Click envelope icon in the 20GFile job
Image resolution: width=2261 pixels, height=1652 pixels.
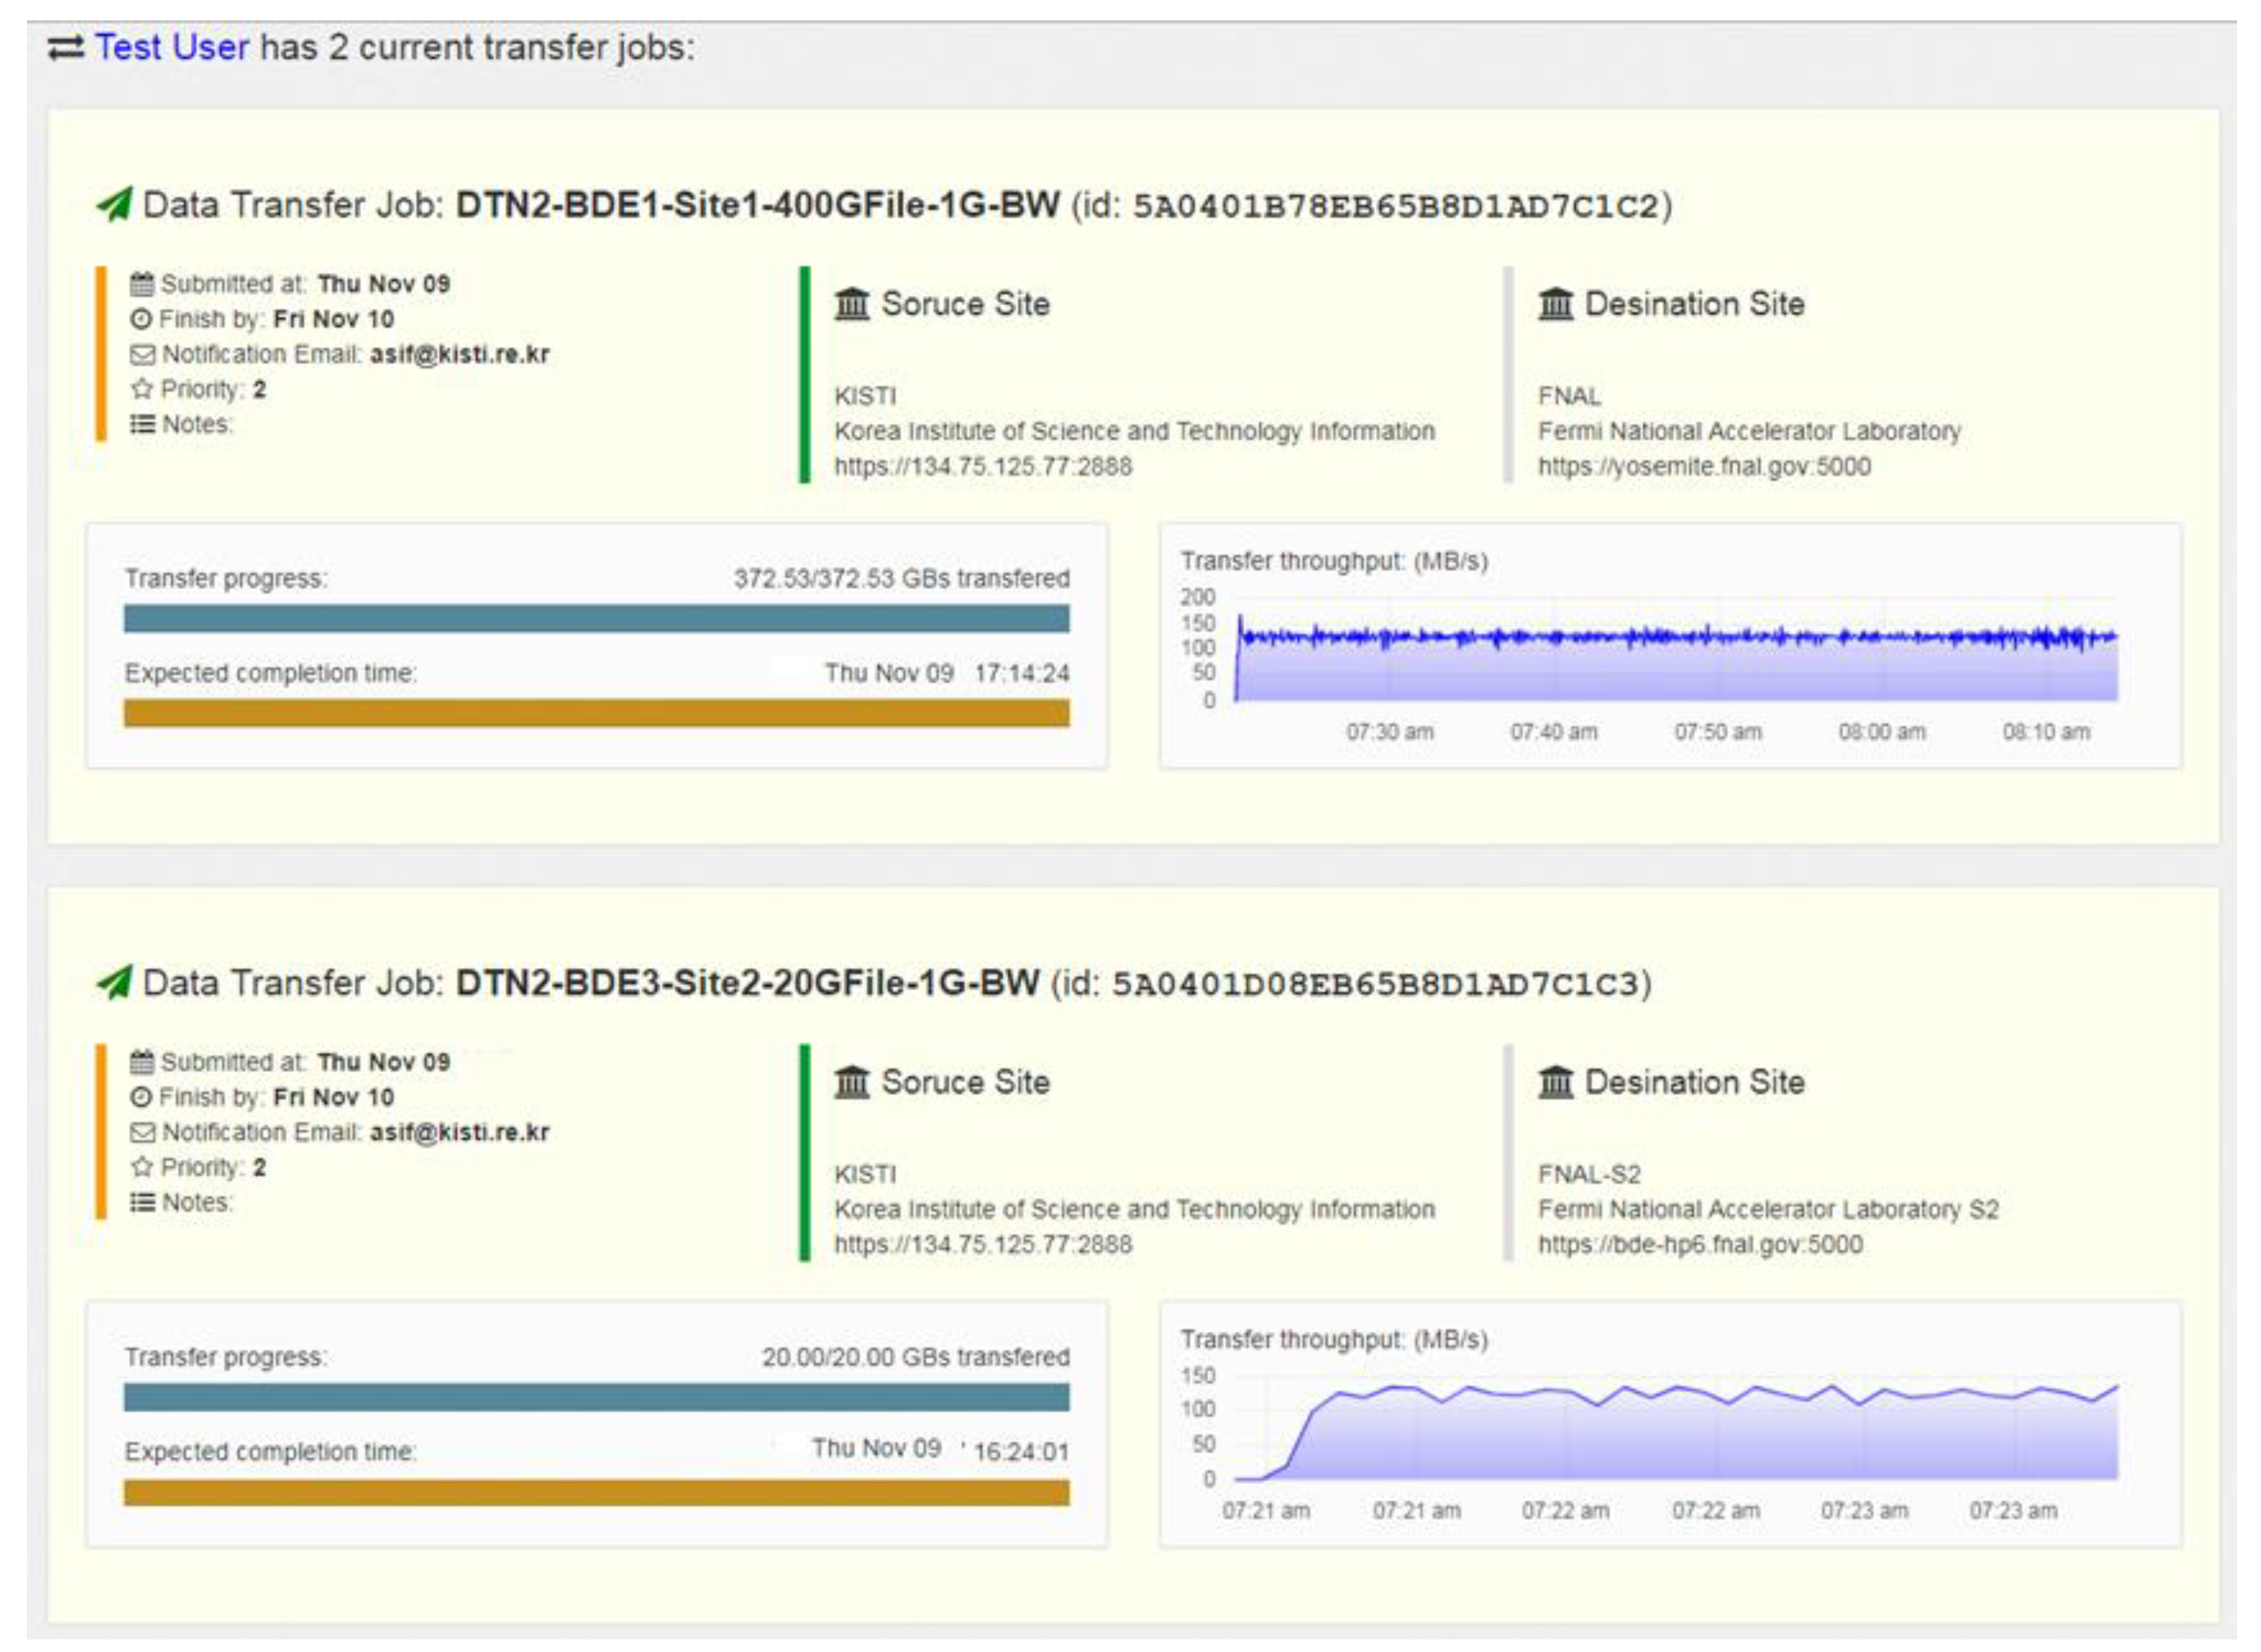143,1132
